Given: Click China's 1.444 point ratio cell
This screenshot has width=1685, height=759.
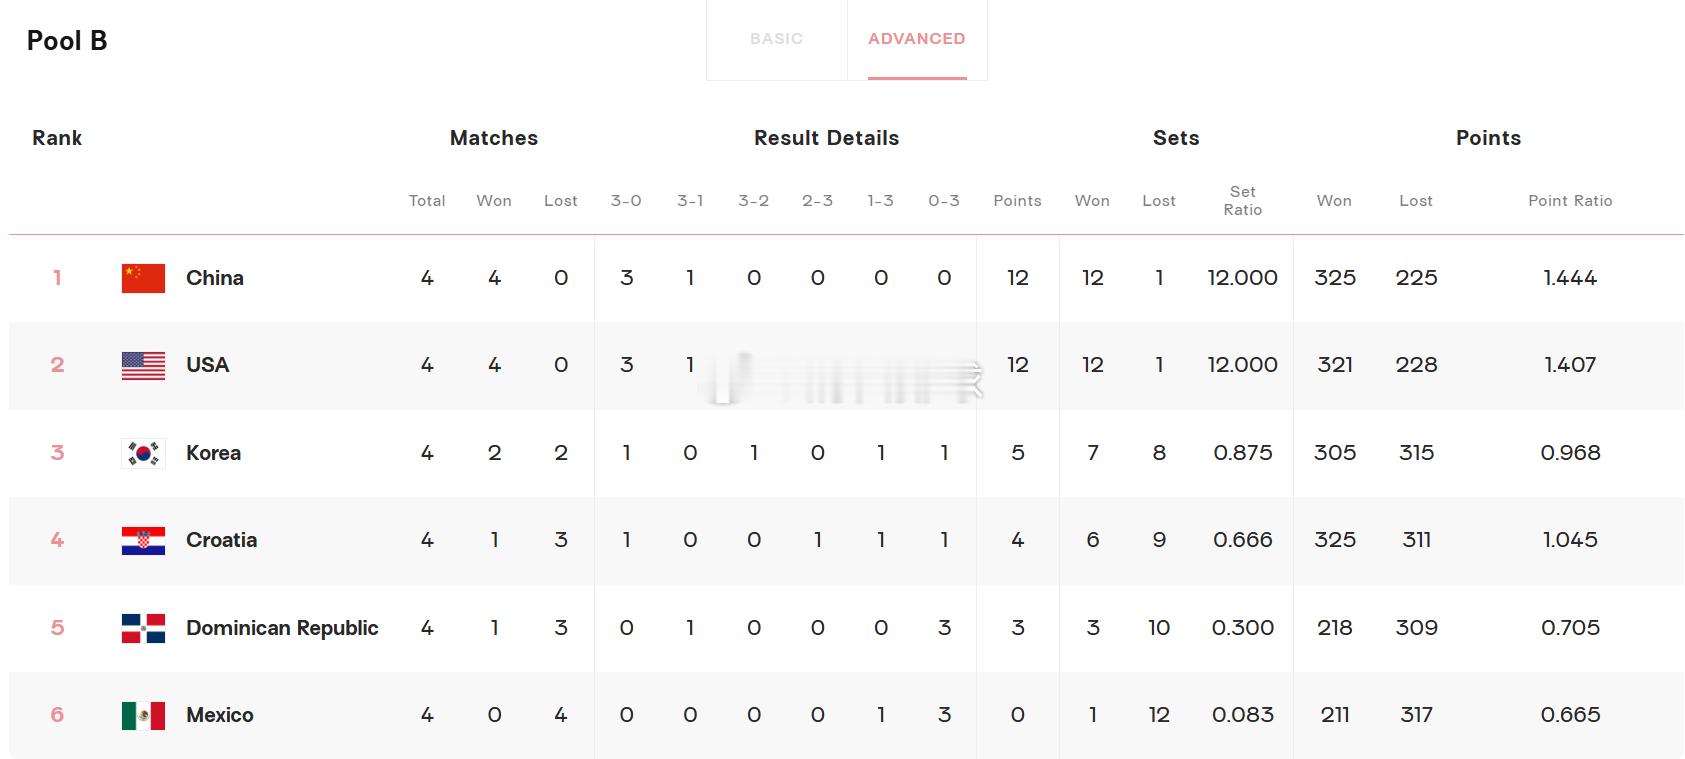Looking at the screenshot, I should (1570, 278).
